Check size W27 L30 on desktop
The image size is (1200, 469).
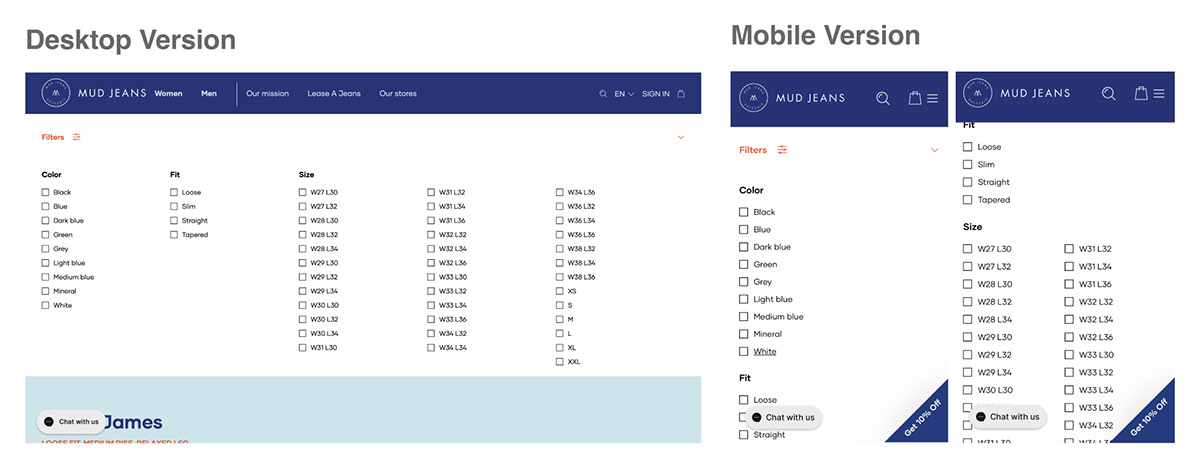(x=302, y=192)
